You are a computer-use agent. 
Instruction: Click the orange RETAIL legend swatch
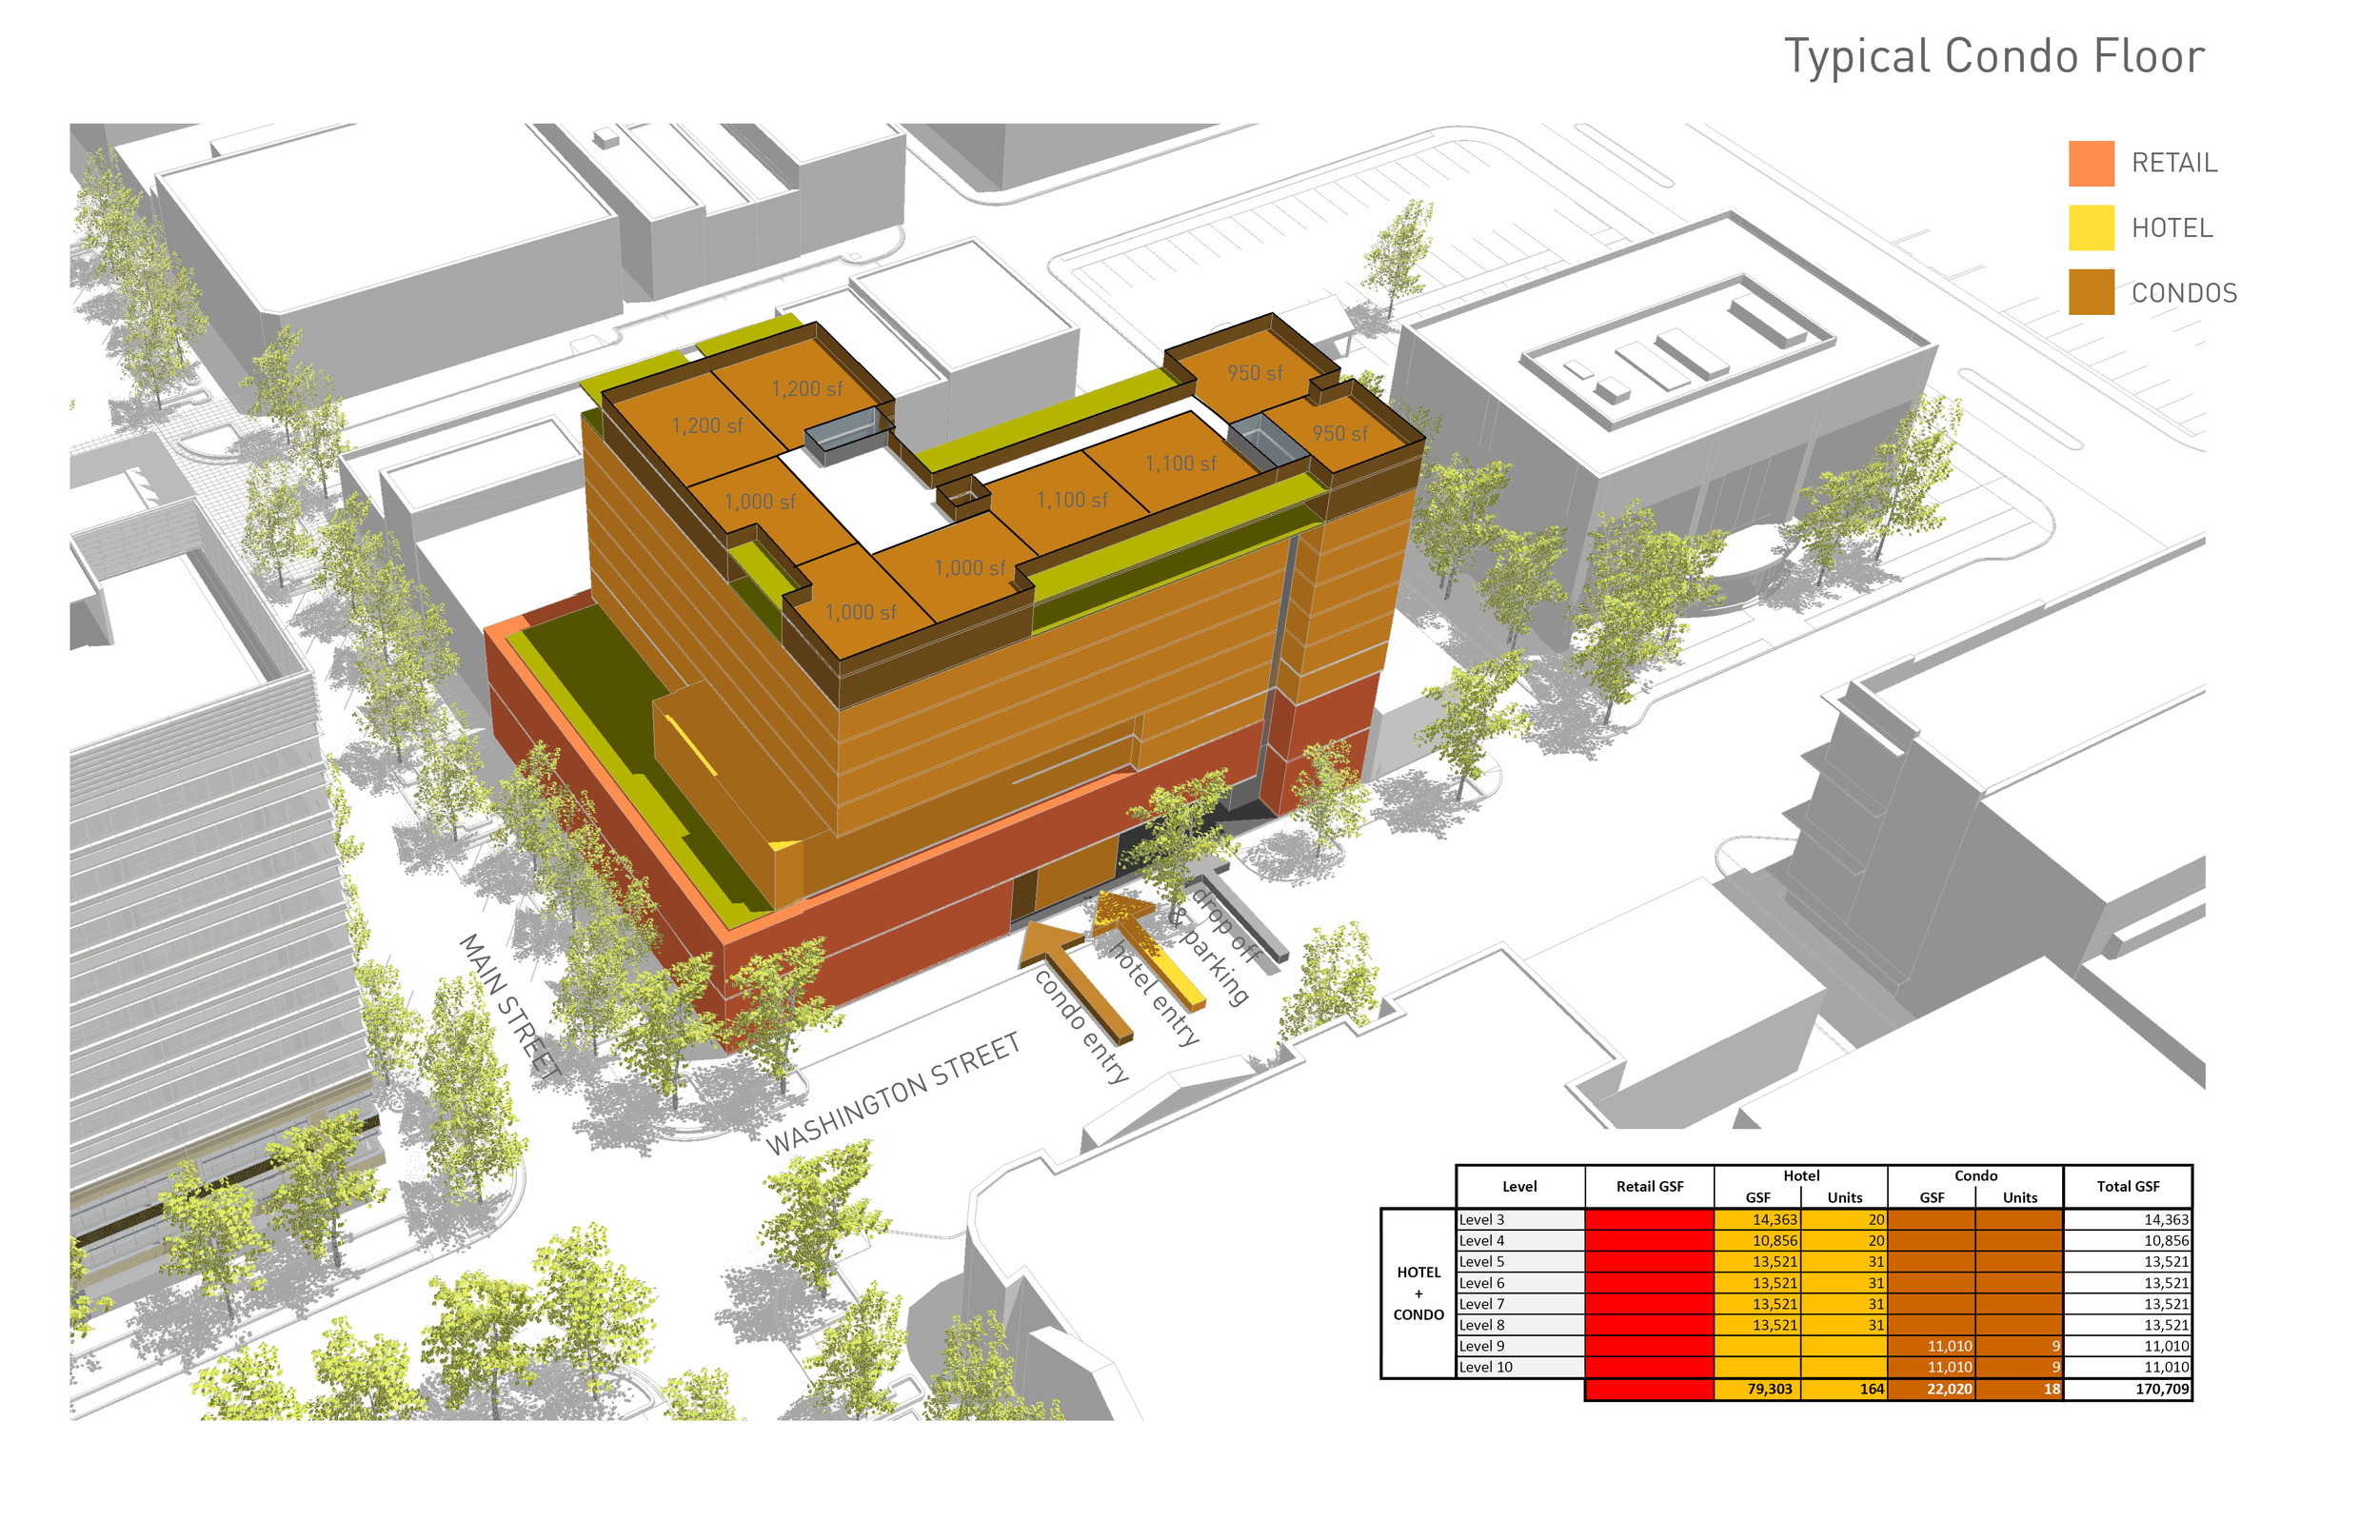(x=2091, y=163)
